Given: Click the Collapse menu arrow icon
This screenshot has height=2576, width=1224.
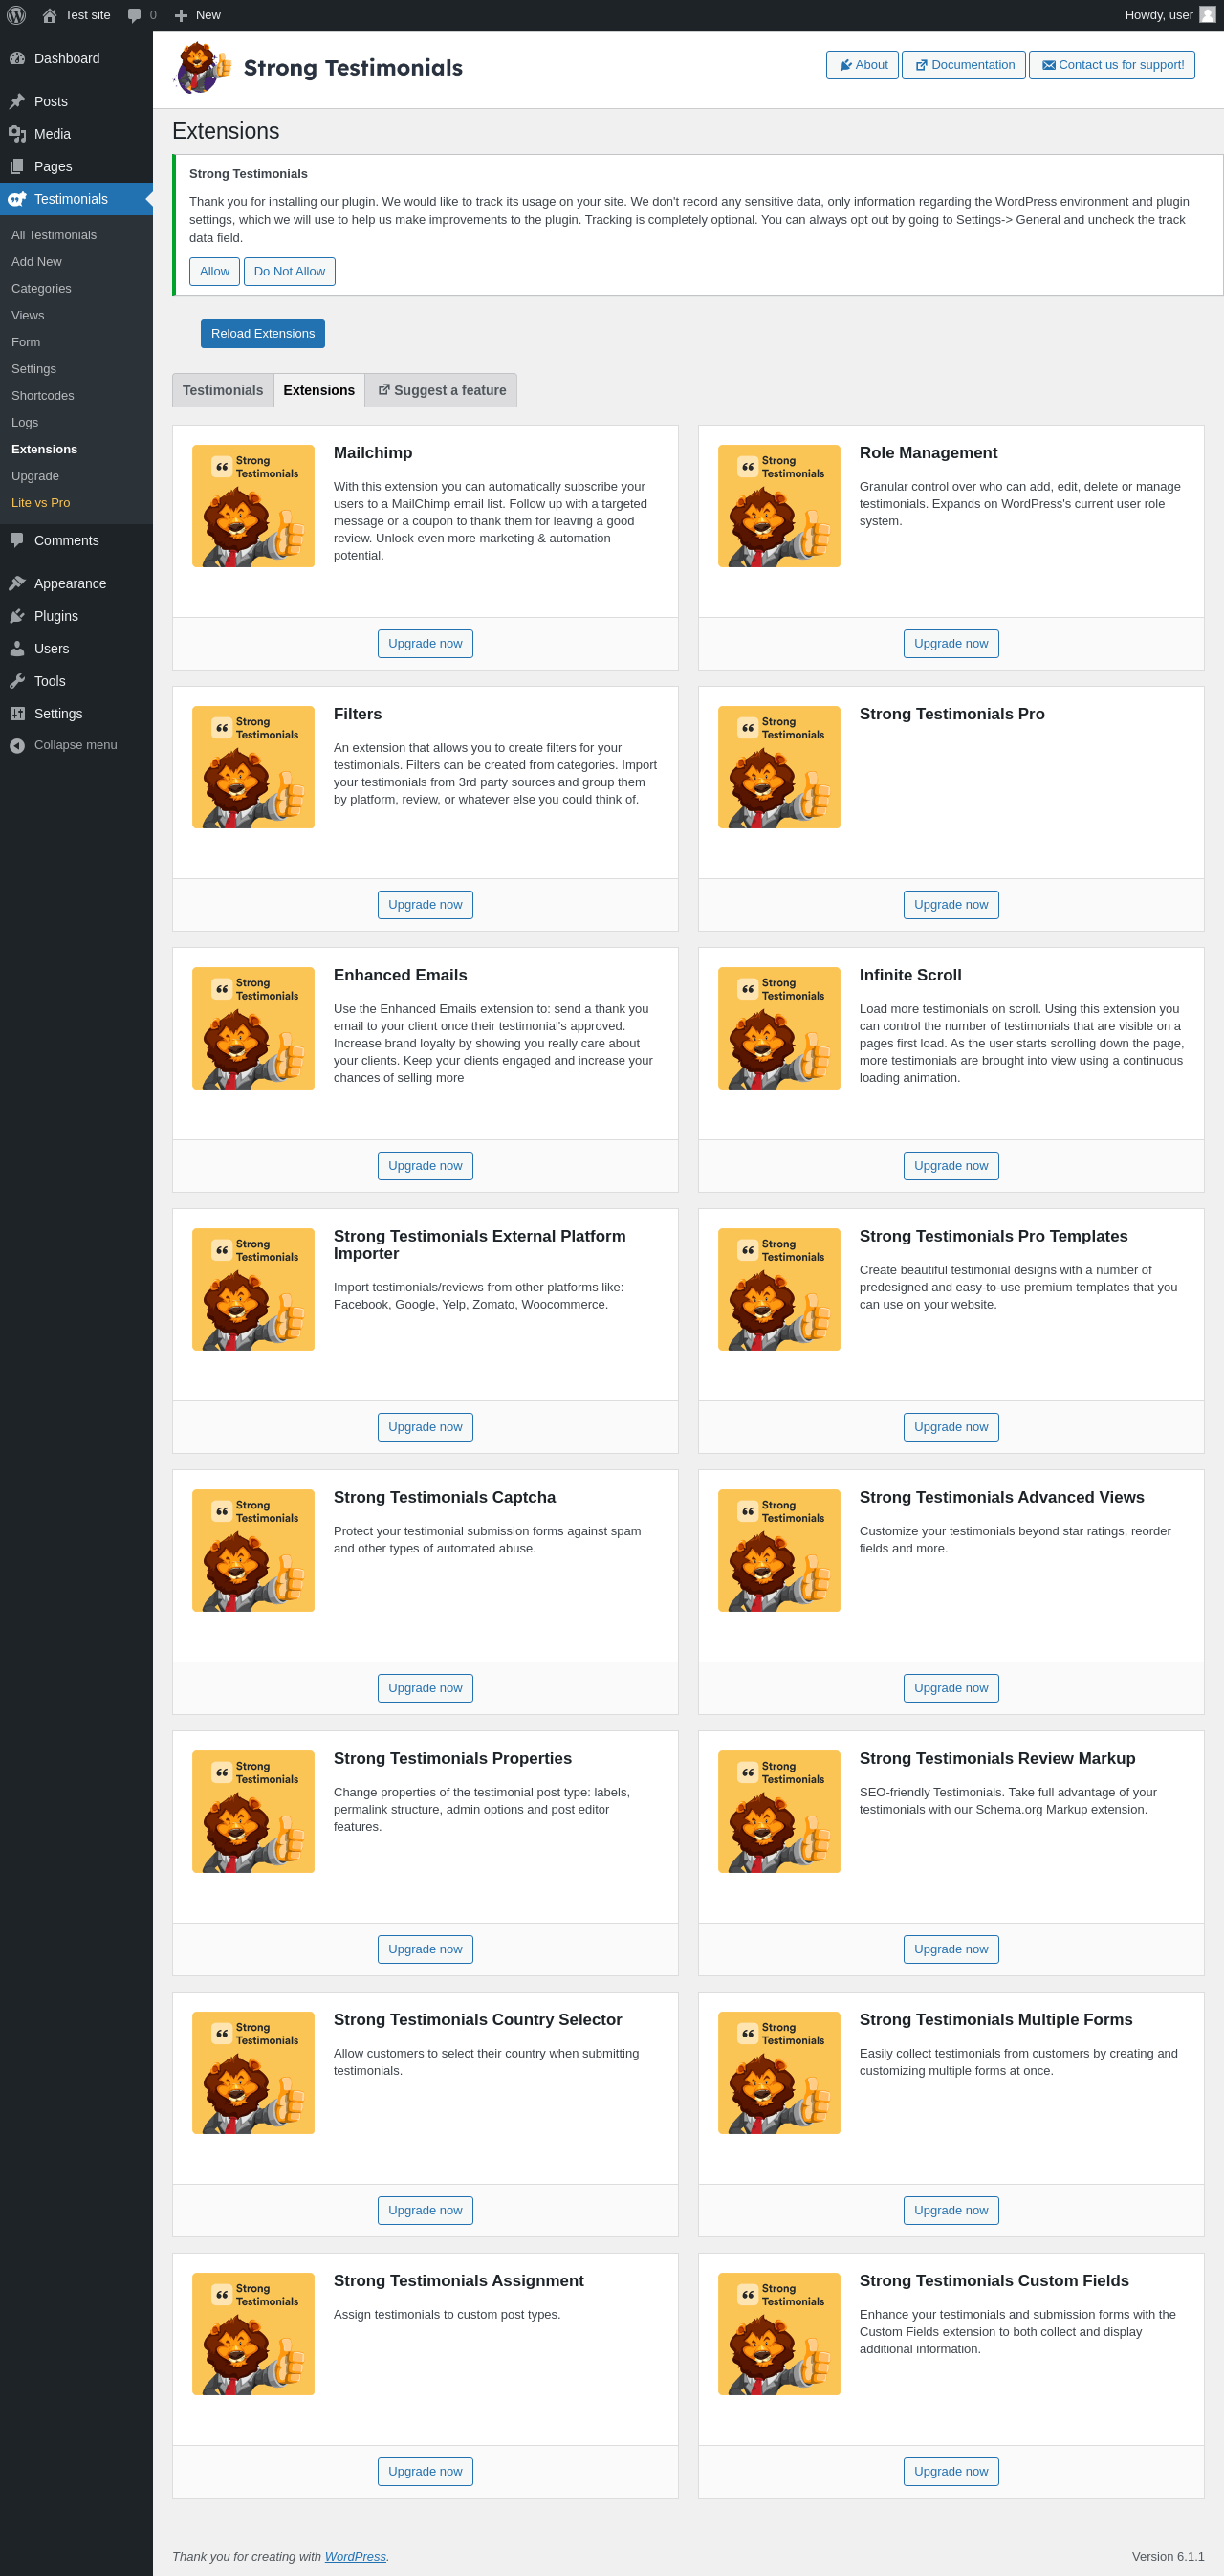Looking at the screenshot, I should [x=17, y=745].
